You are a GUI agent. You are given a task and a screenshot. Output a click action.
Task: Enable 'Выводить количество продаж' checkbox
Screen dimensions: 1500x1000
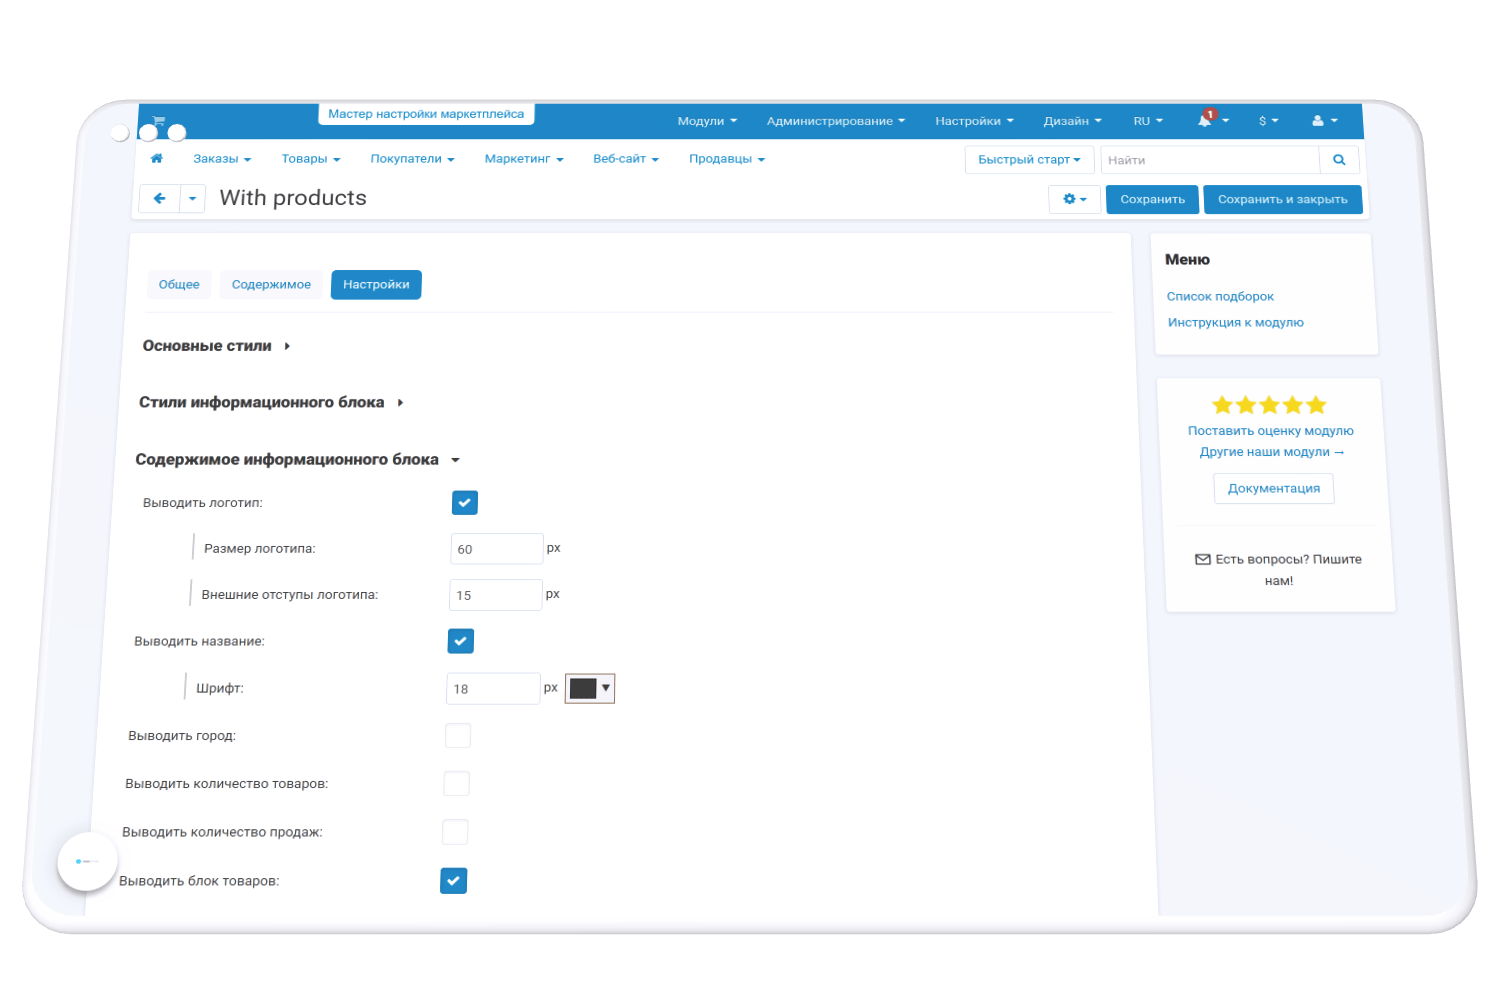click(455, 832)
